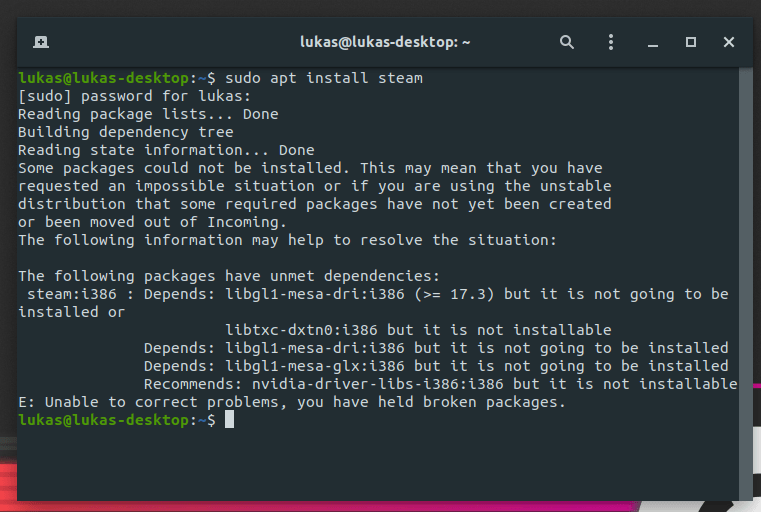Click the window title lukas@lukas-desktop: ~
Image resolution: width=761 pixels, height=512 pixels.
point(385,42)
